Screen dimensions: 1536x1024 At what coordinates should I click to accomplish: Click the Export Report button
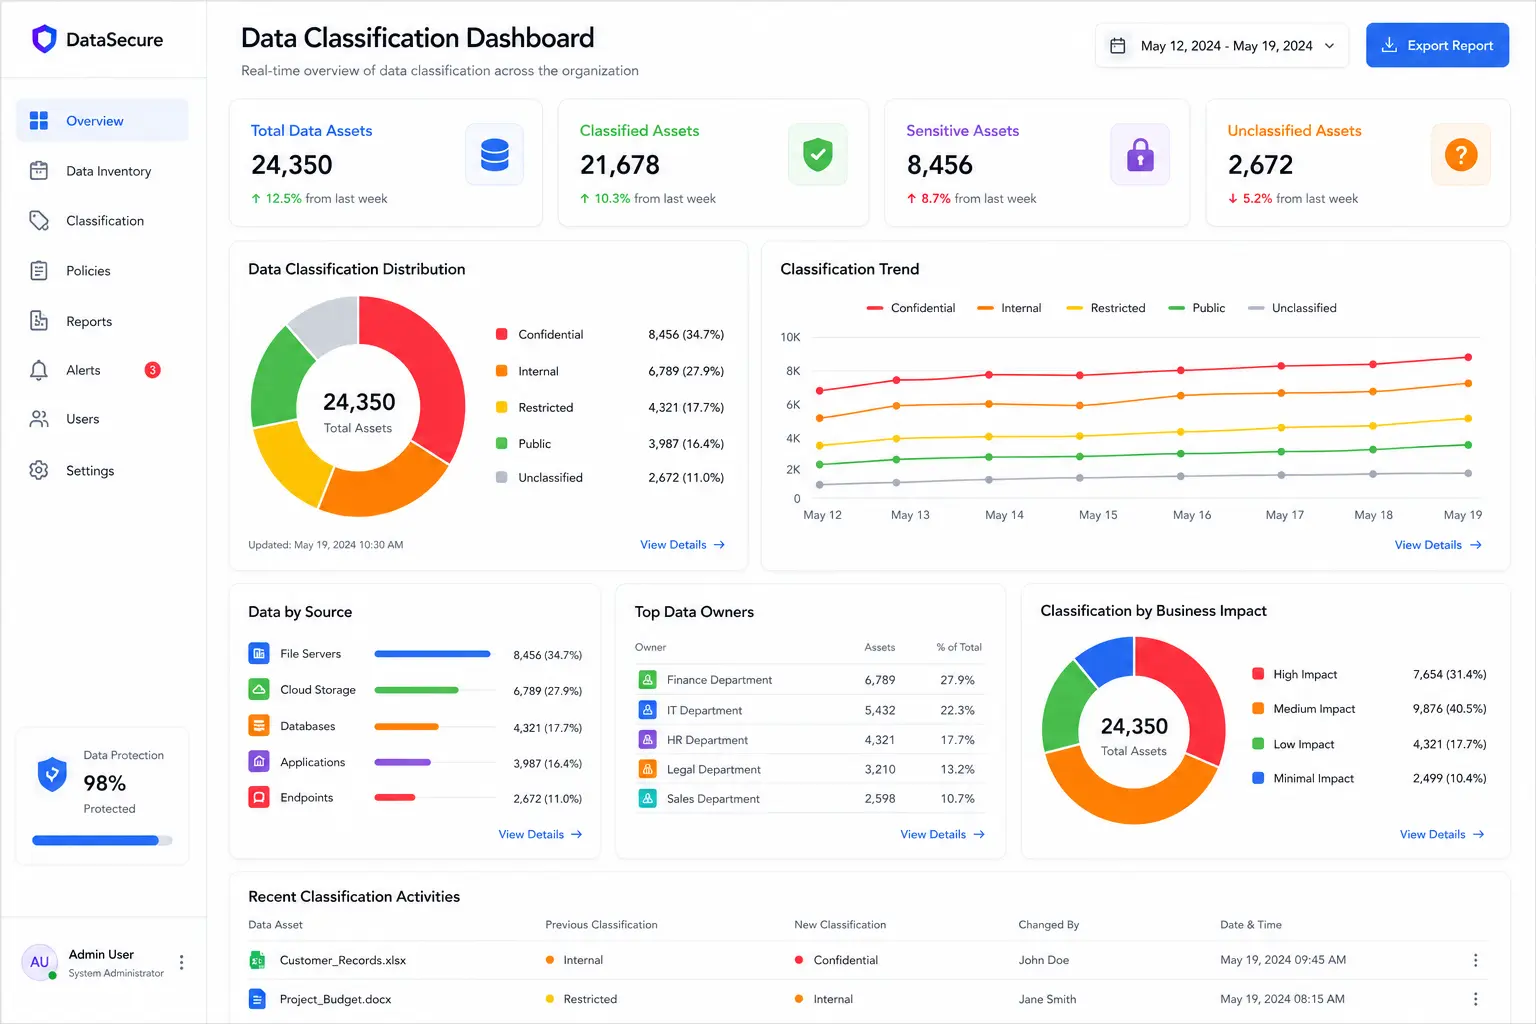pyautogui.click(x=1437, y=46)
